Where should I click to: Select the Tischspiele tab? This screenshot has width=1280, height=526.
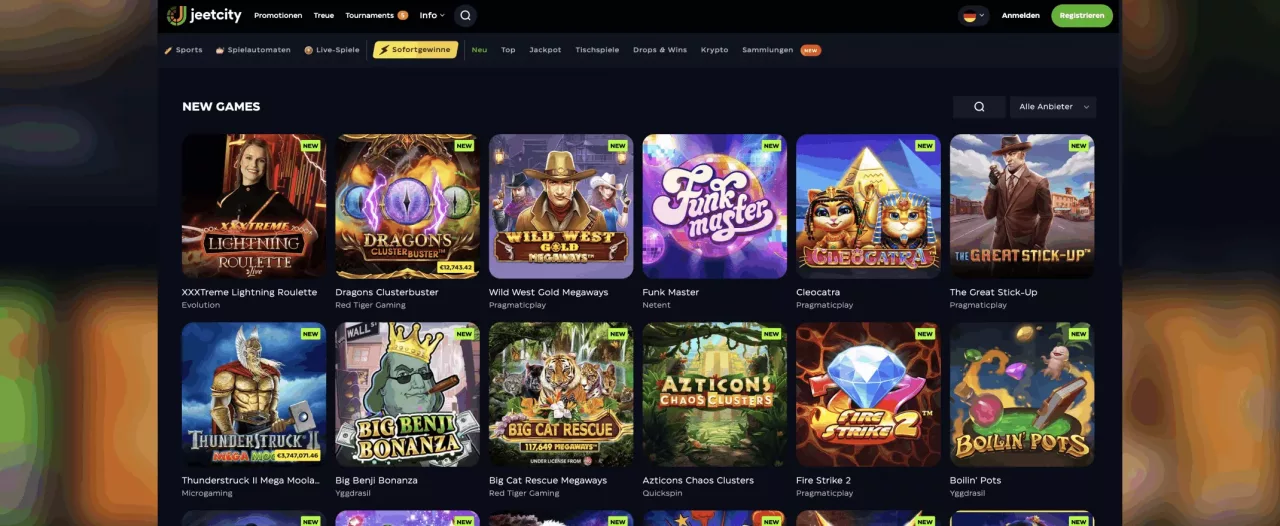click(597, 50)
